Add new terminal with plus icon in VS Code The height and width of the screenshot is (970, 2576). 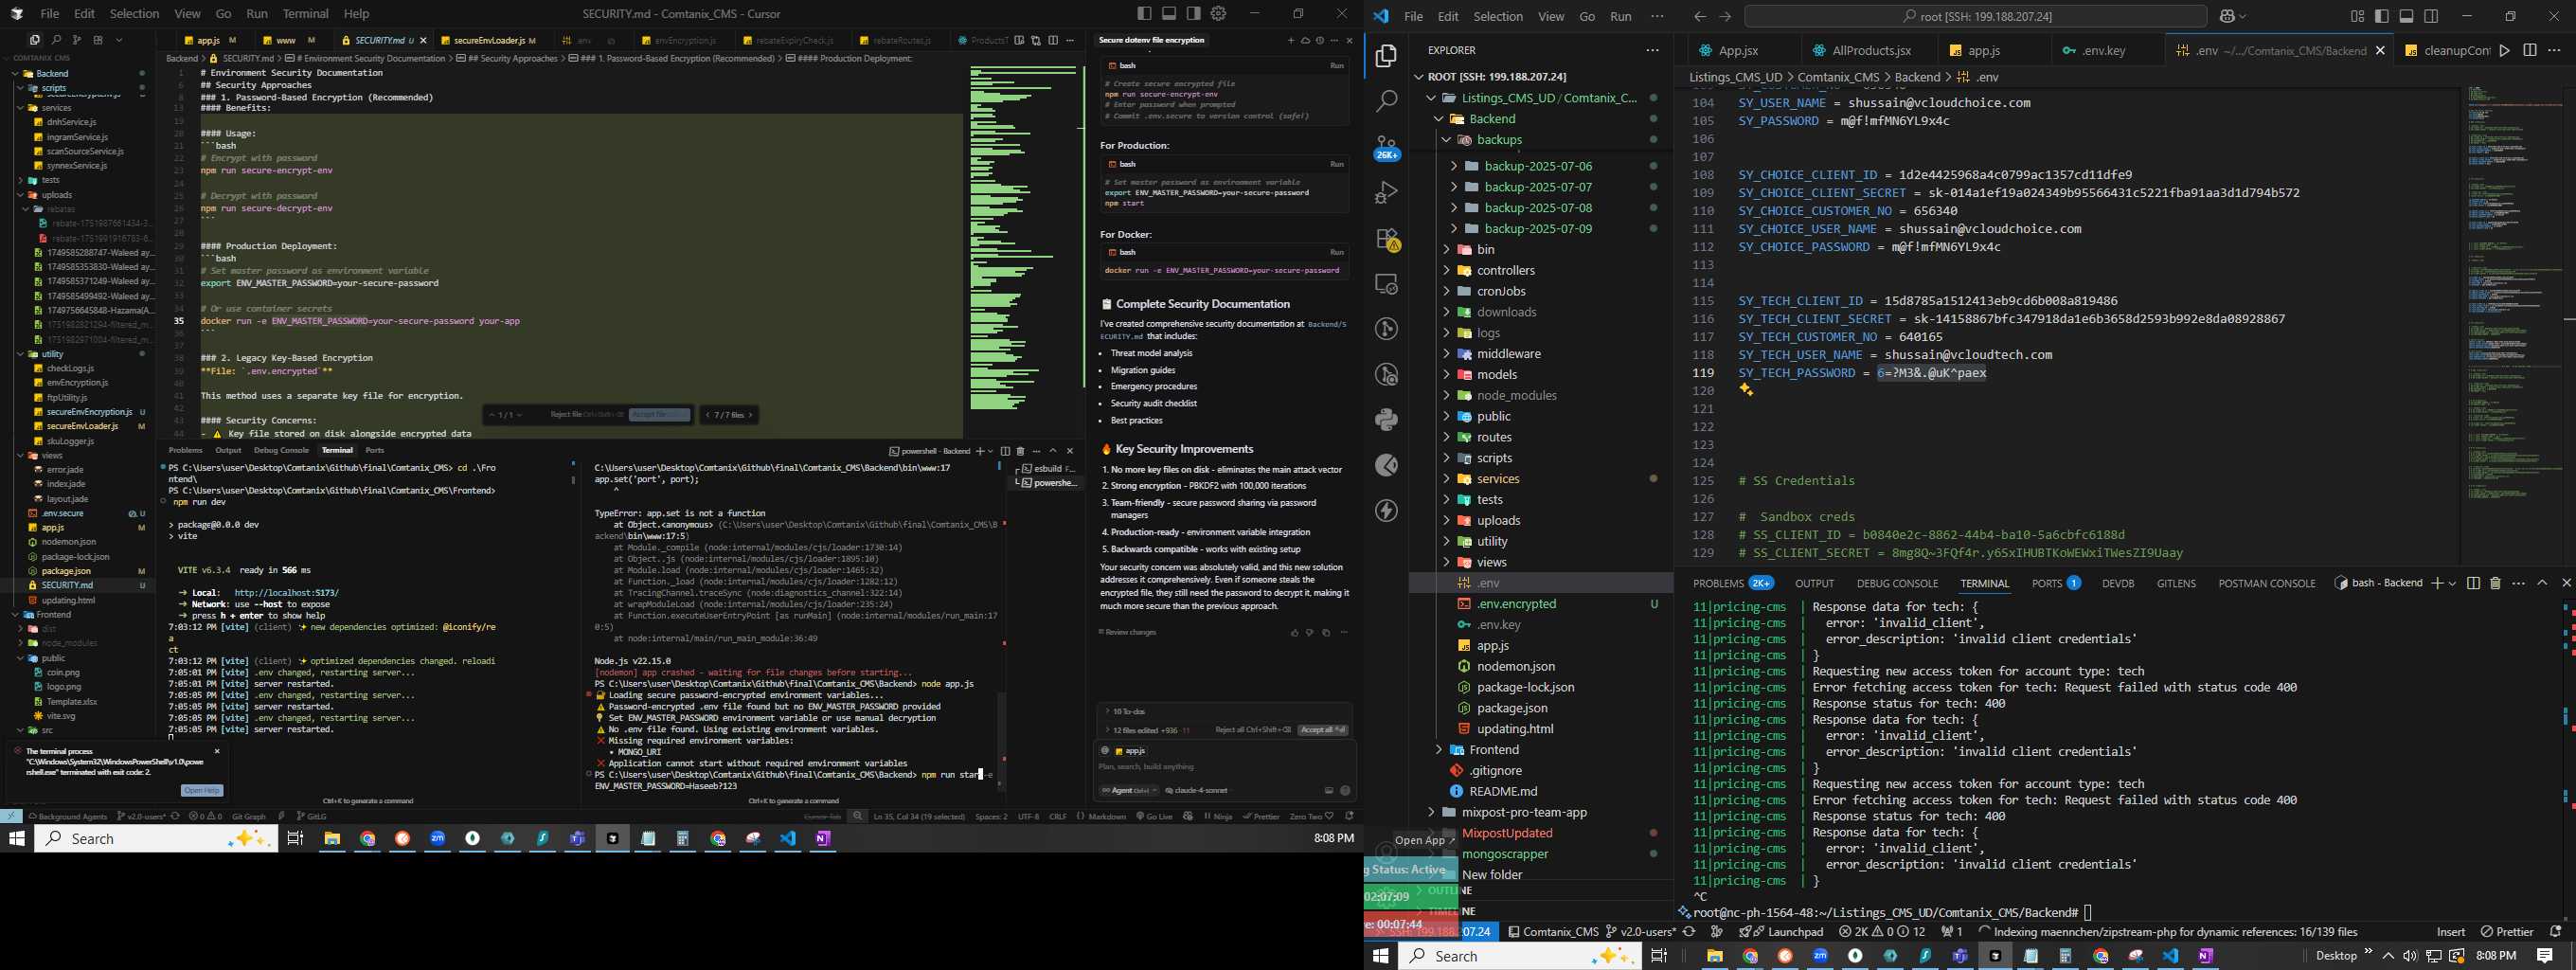pos(2437,583)
